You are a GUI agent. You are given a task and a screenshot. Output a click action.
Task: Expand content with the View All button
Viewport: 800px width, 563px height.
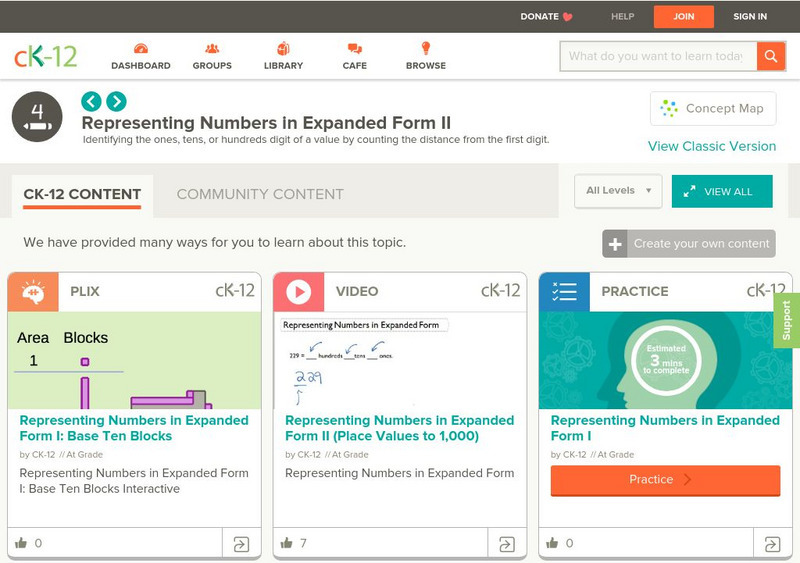tap(722, 191)
